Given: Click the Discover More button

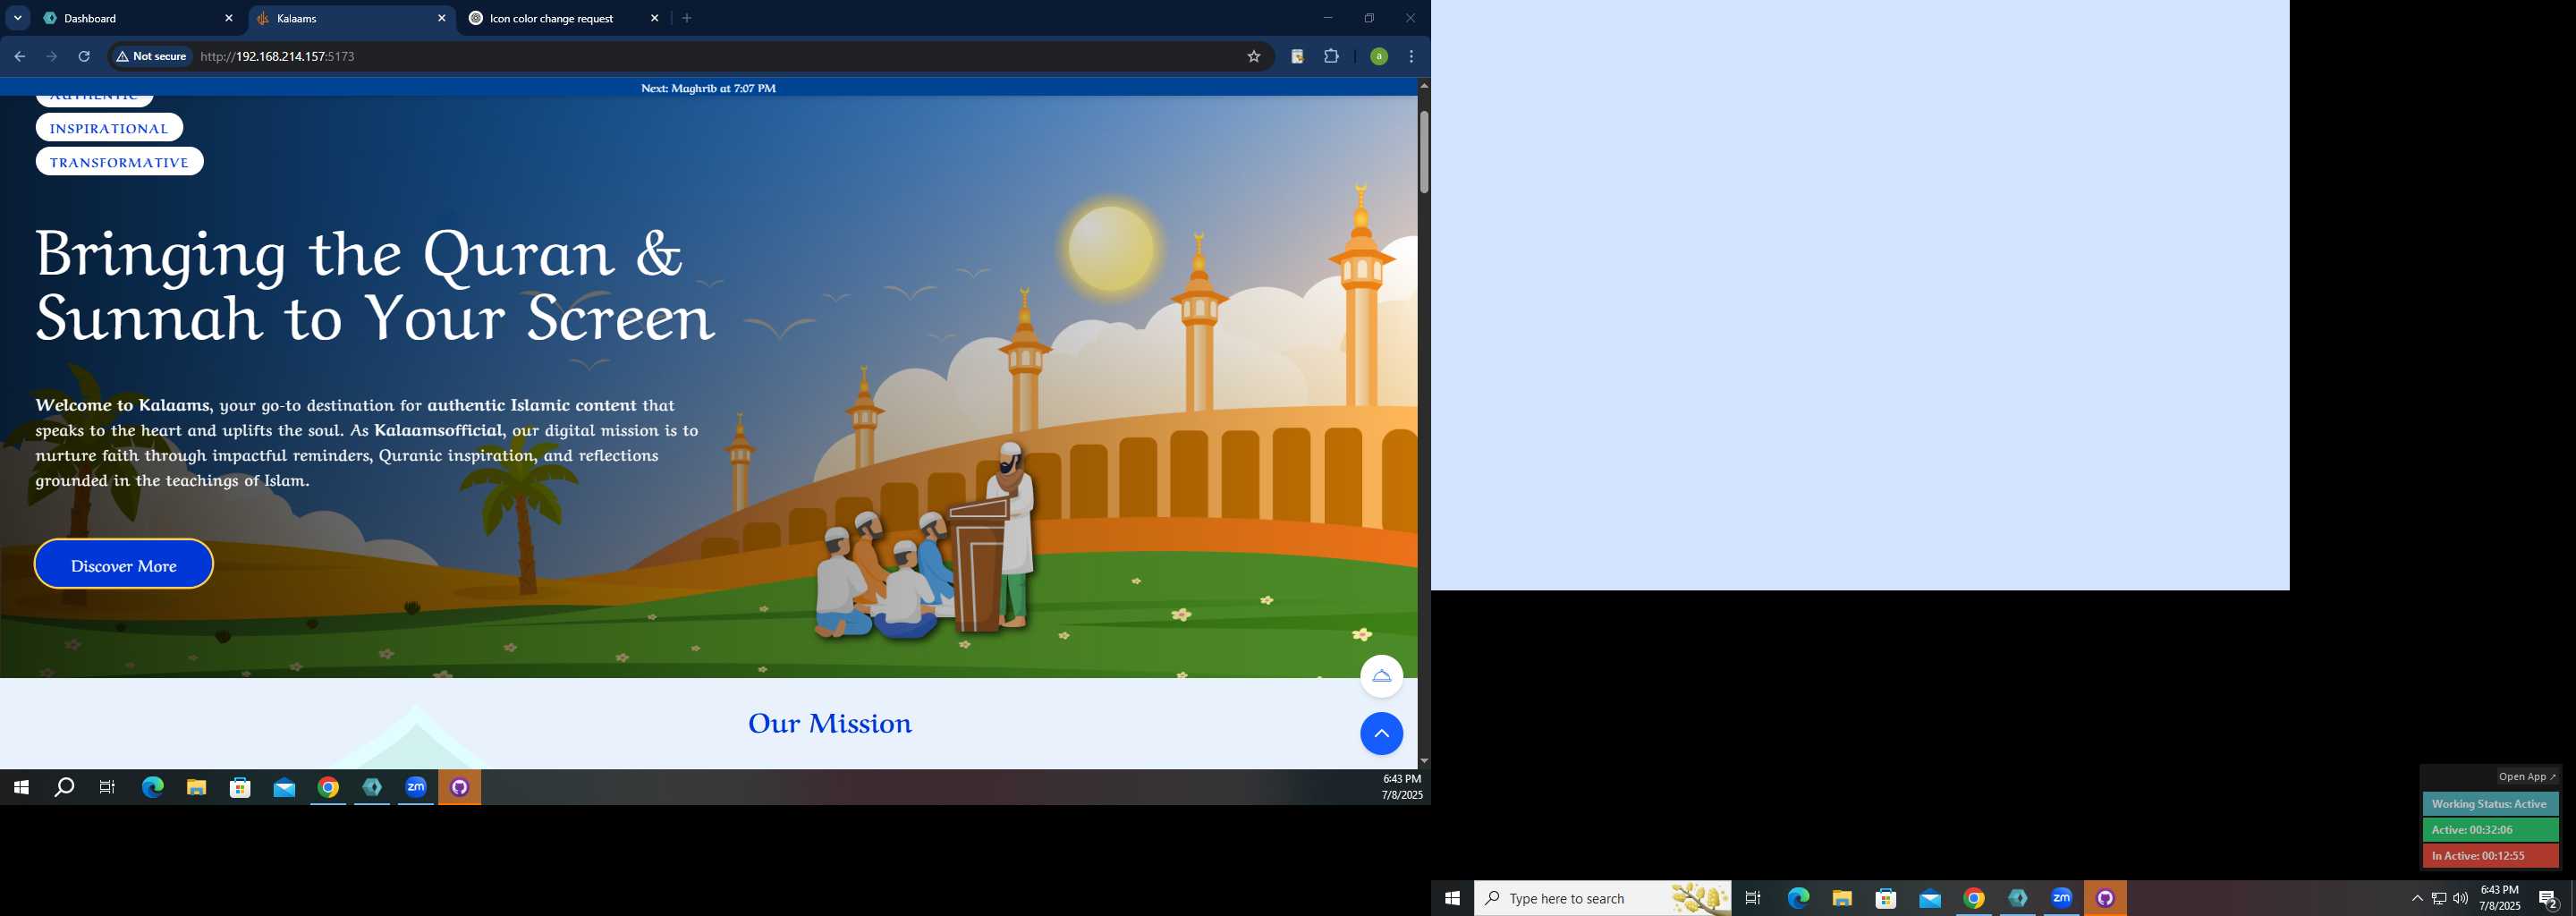Looking at the screenshot, I should click(124, 565).
